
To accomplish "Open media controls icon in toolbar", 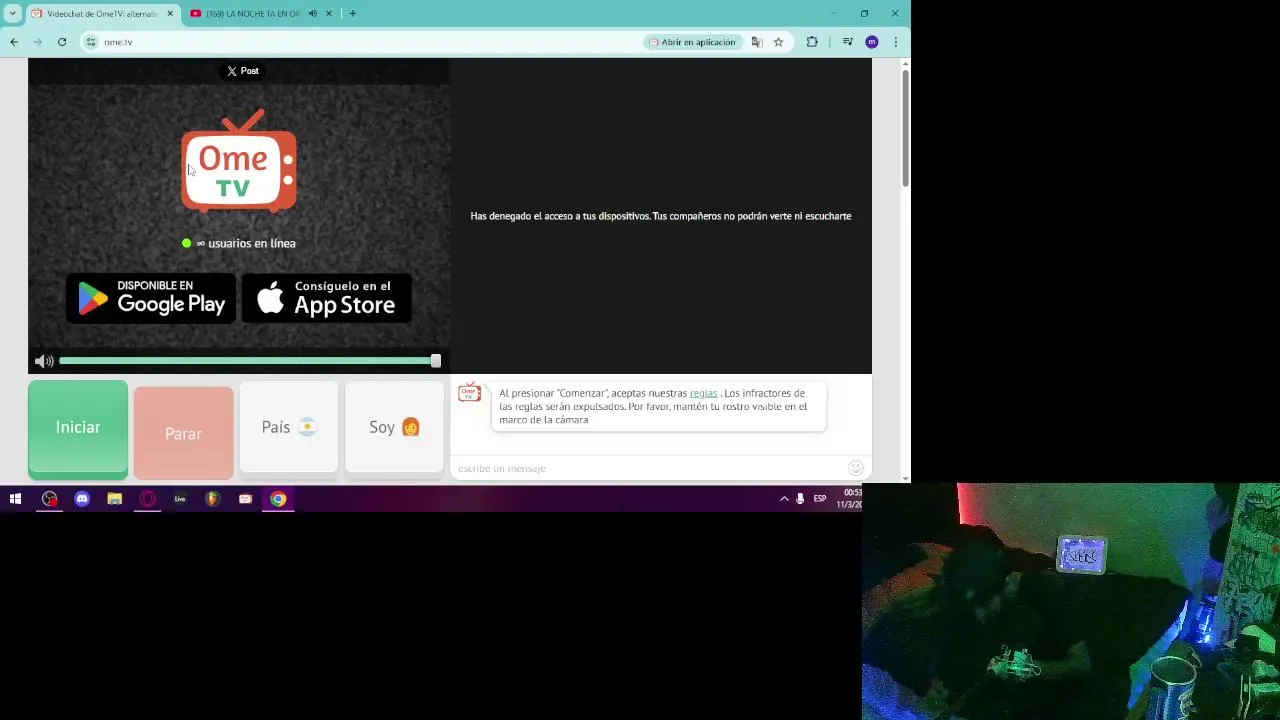I will pos(847,42).
